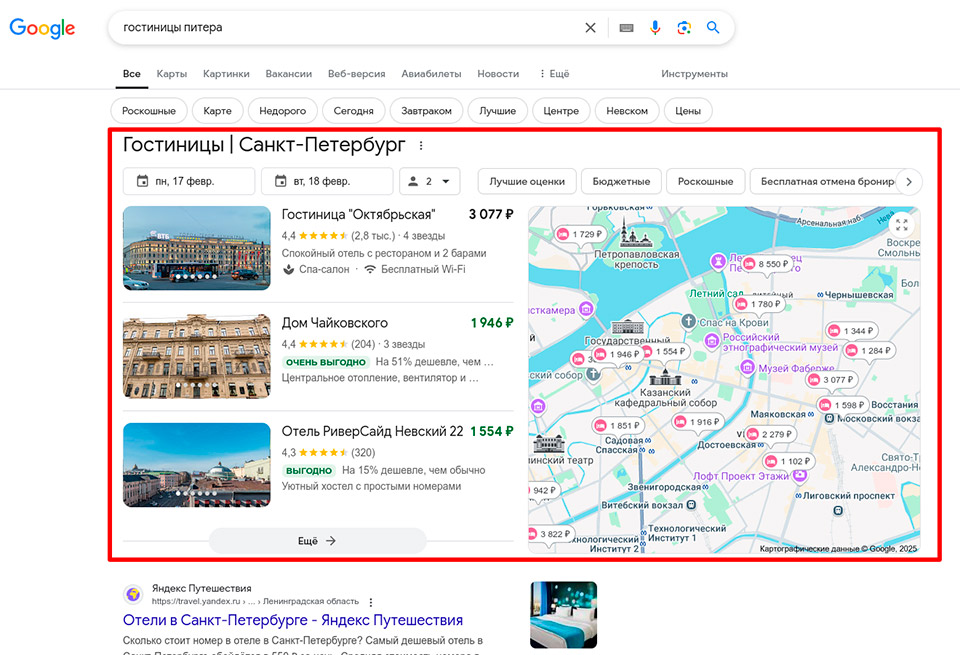Toggle the Бесплатная отмена бронирования filter
Screen dimensions: 960x655
coord(828,181)
